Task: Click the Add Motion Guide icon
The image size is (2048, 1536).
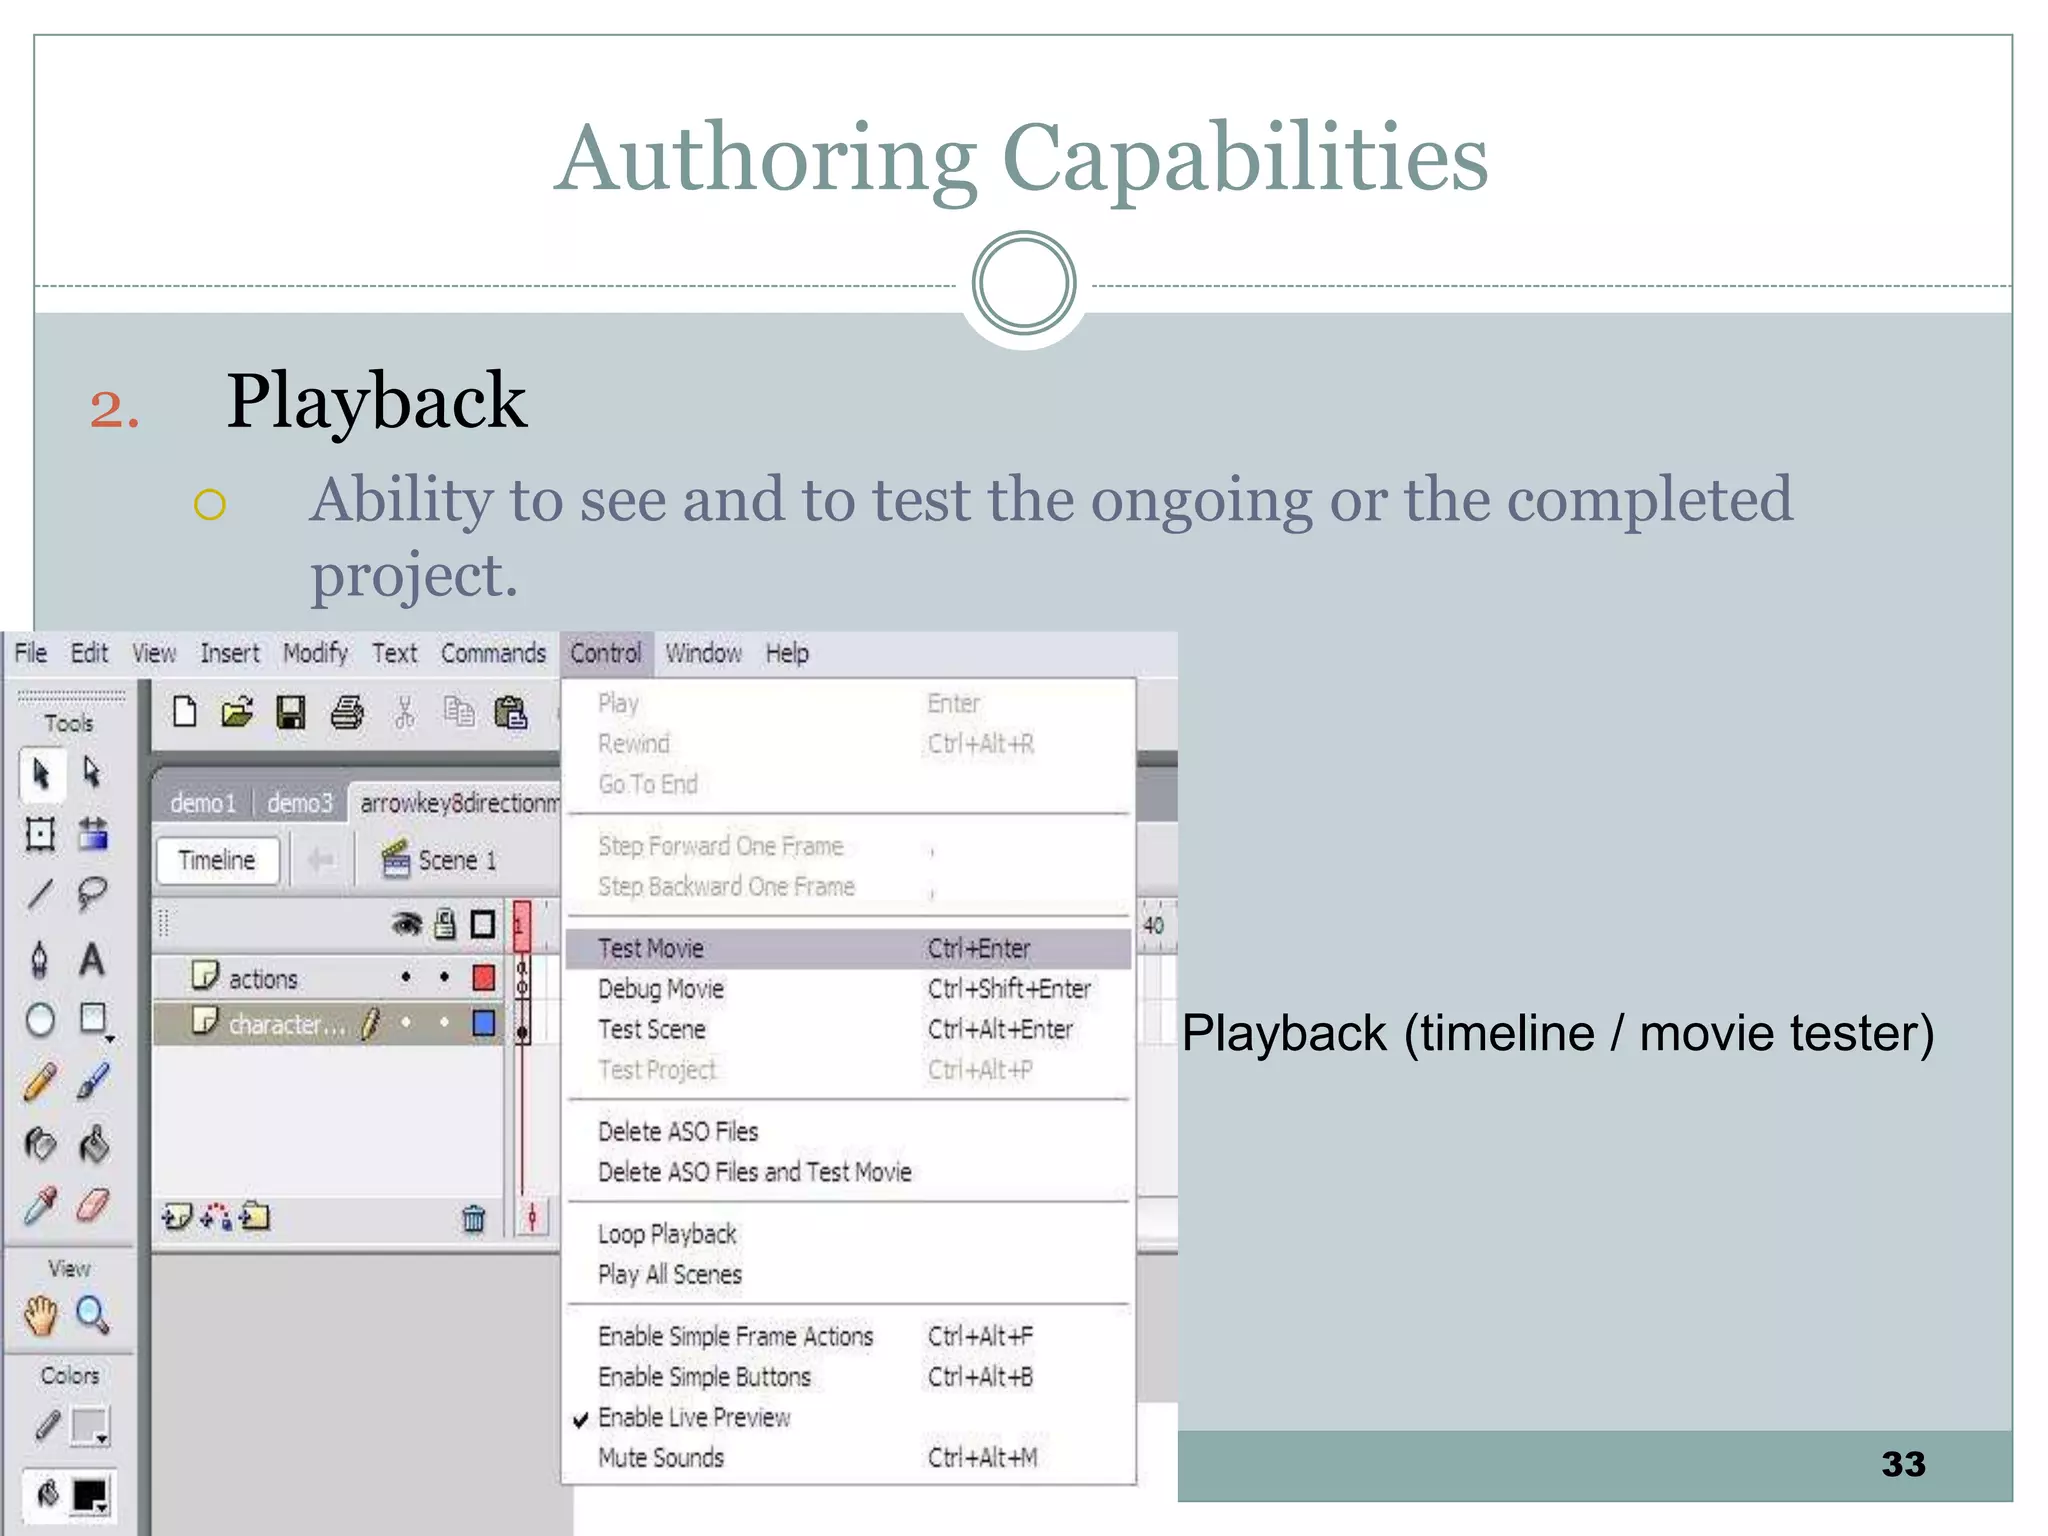Action: (216, 1217)
